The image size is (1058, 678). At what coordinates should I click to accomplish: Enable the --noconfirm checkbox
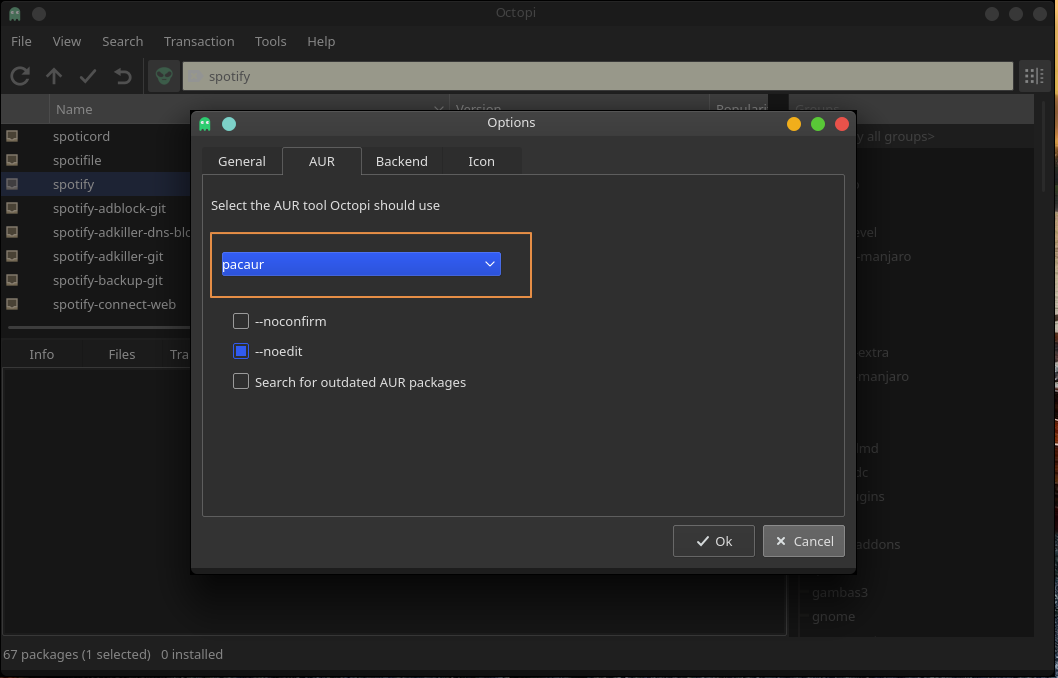241,321
